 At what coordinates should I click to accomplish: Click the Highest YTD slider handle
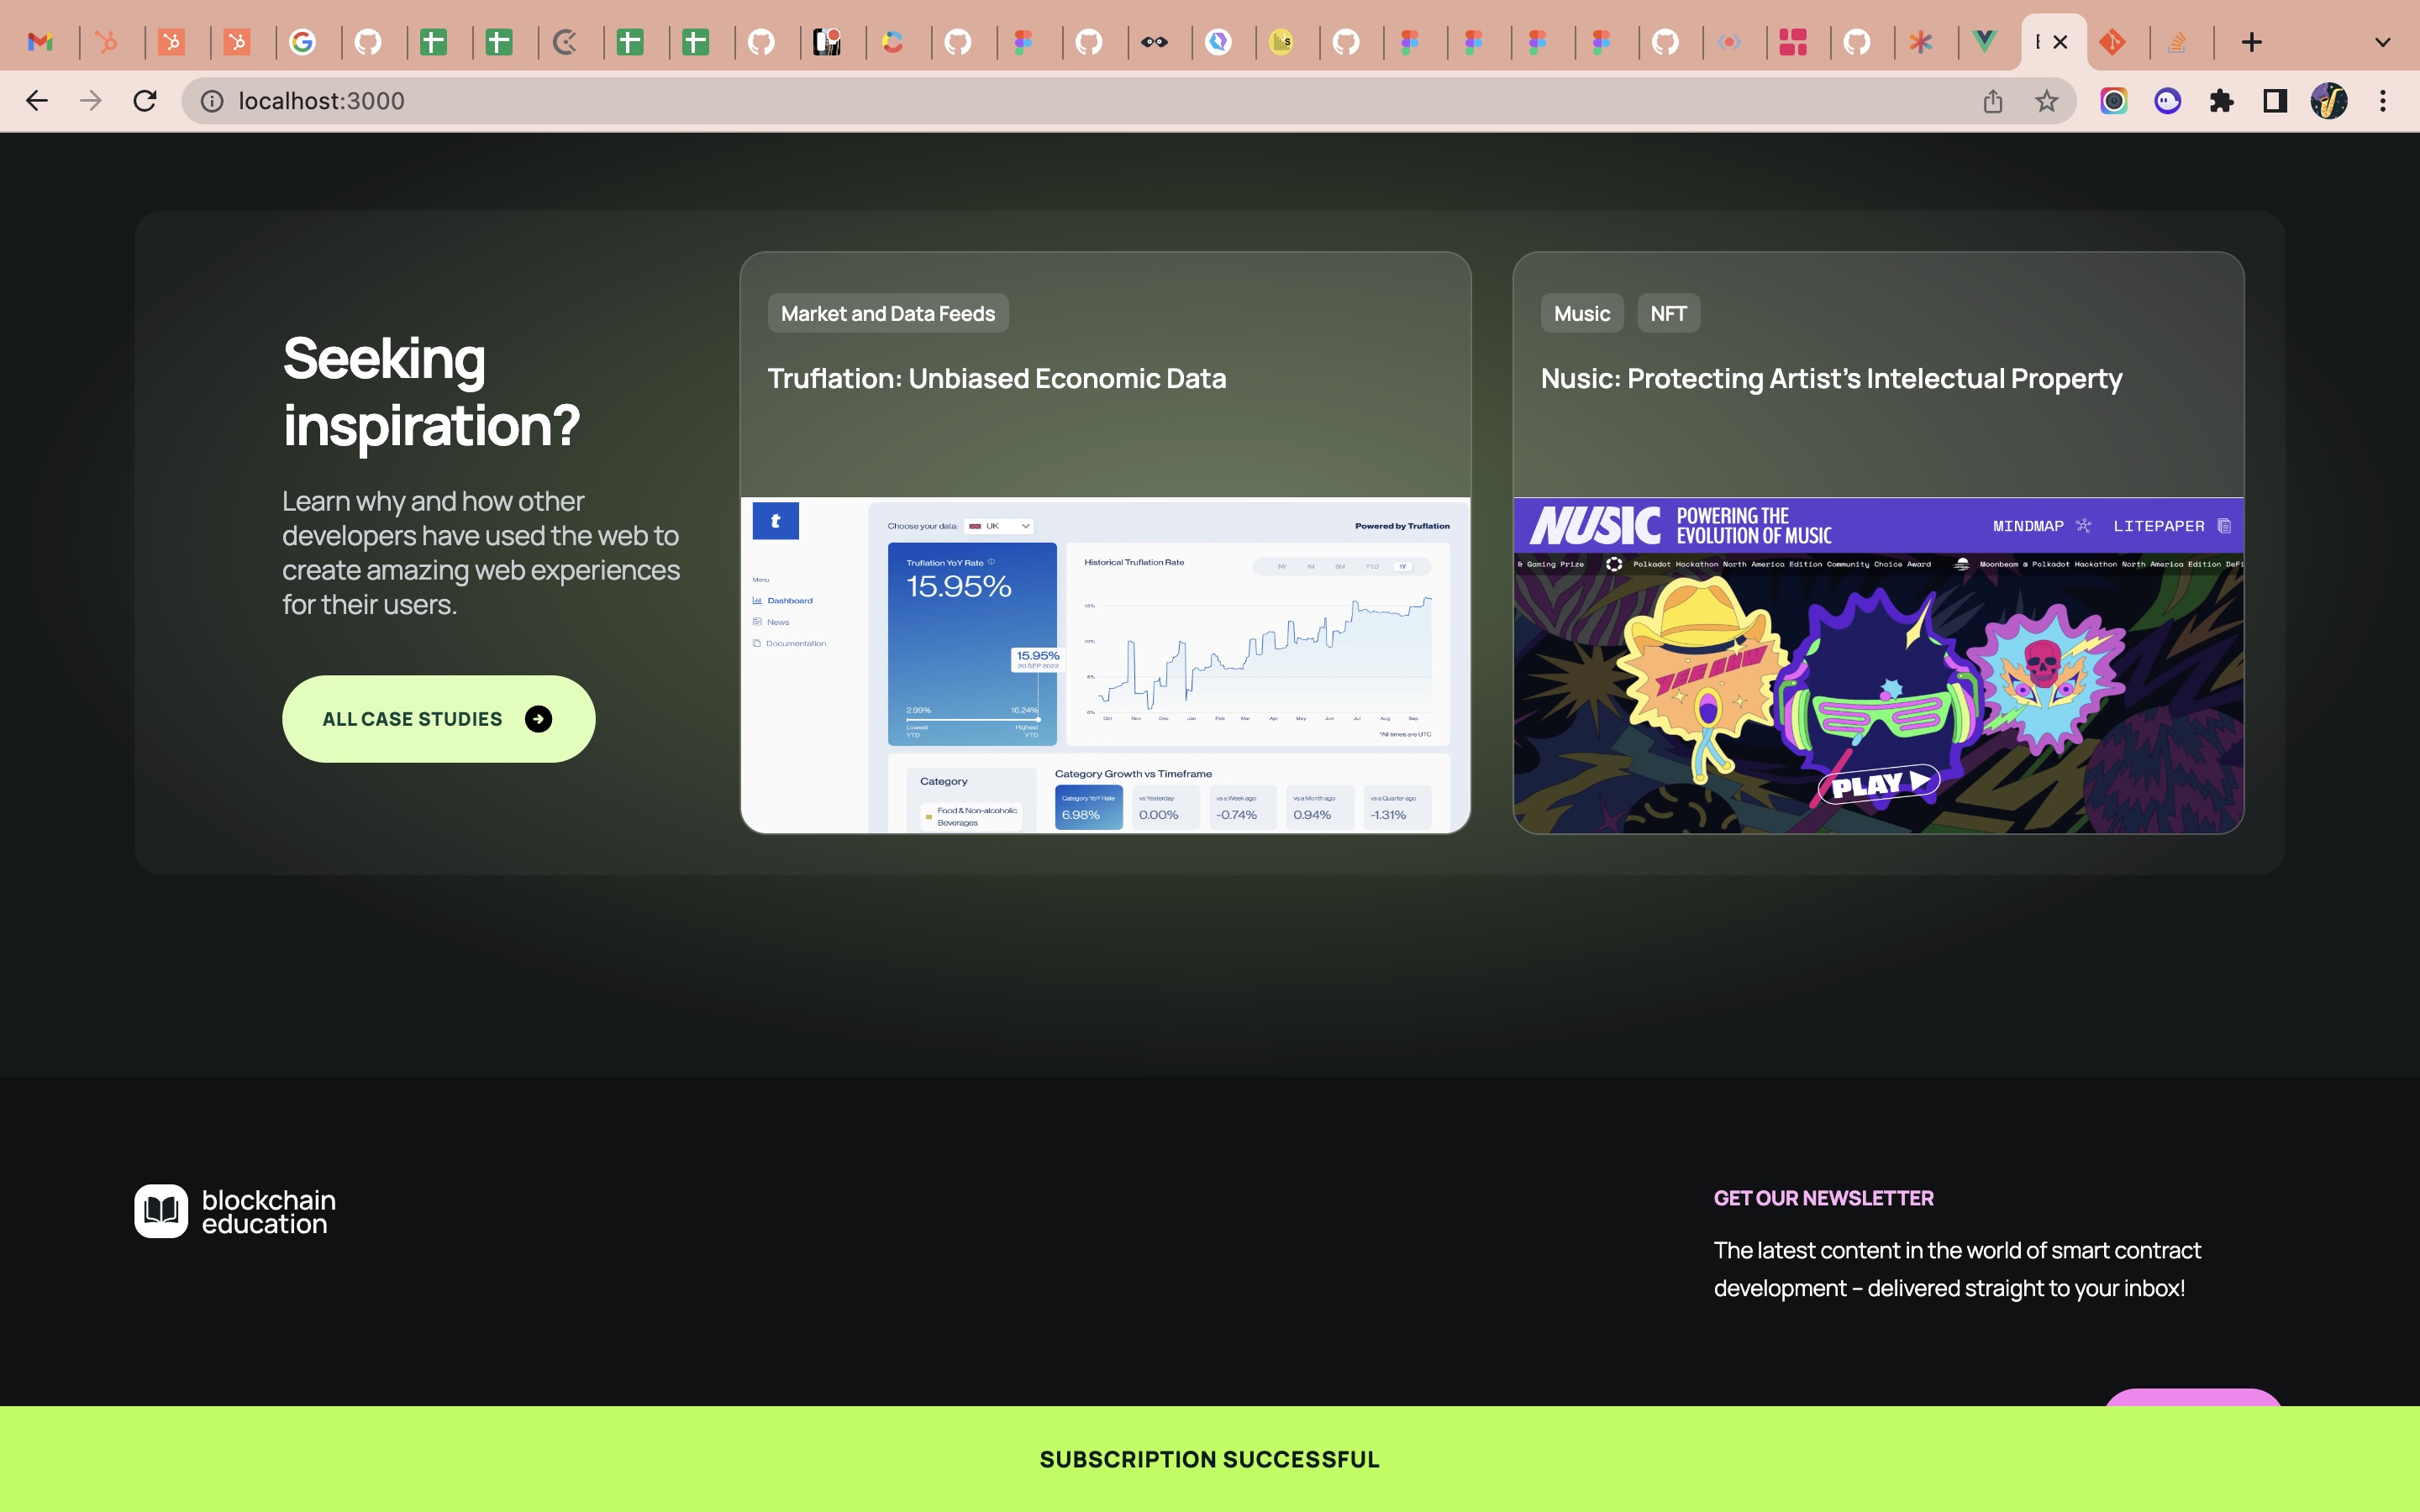[1039, 720]
